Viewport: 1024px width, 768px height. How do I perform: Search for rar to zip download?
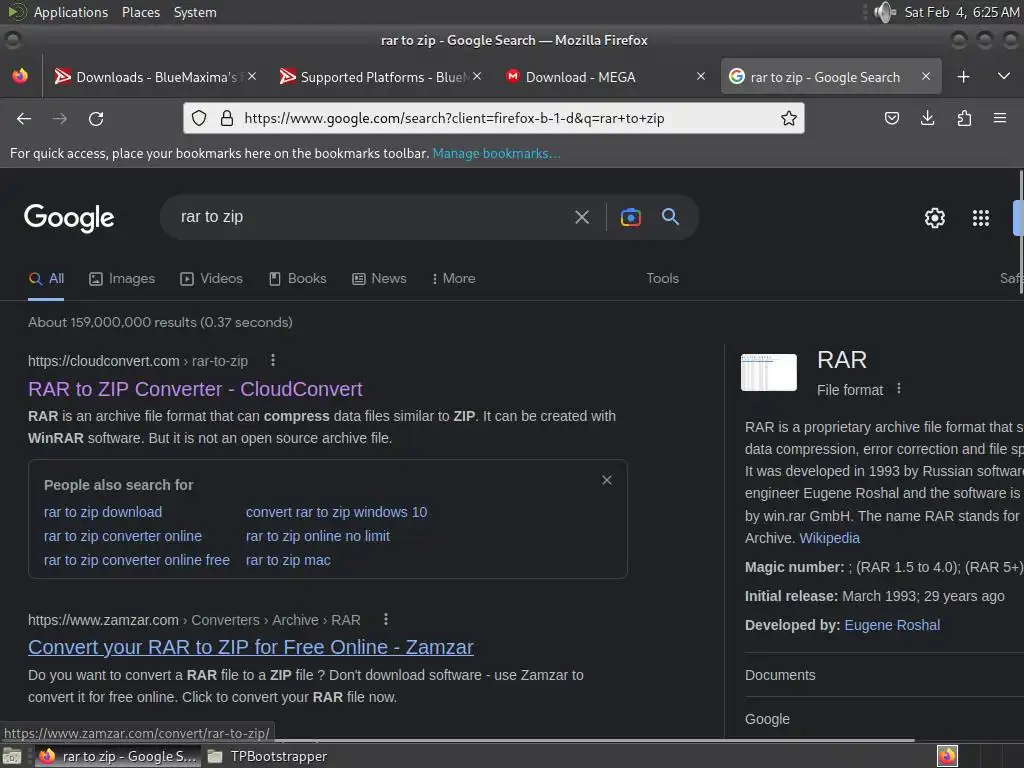[103, 512]
